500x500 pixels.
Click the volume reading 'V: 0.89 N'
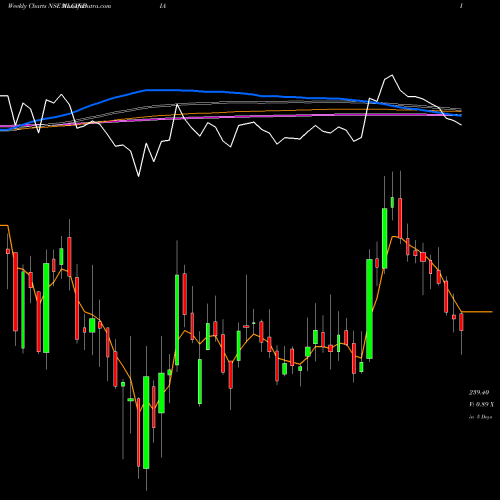pyautogui.click(x=481, y=405)
